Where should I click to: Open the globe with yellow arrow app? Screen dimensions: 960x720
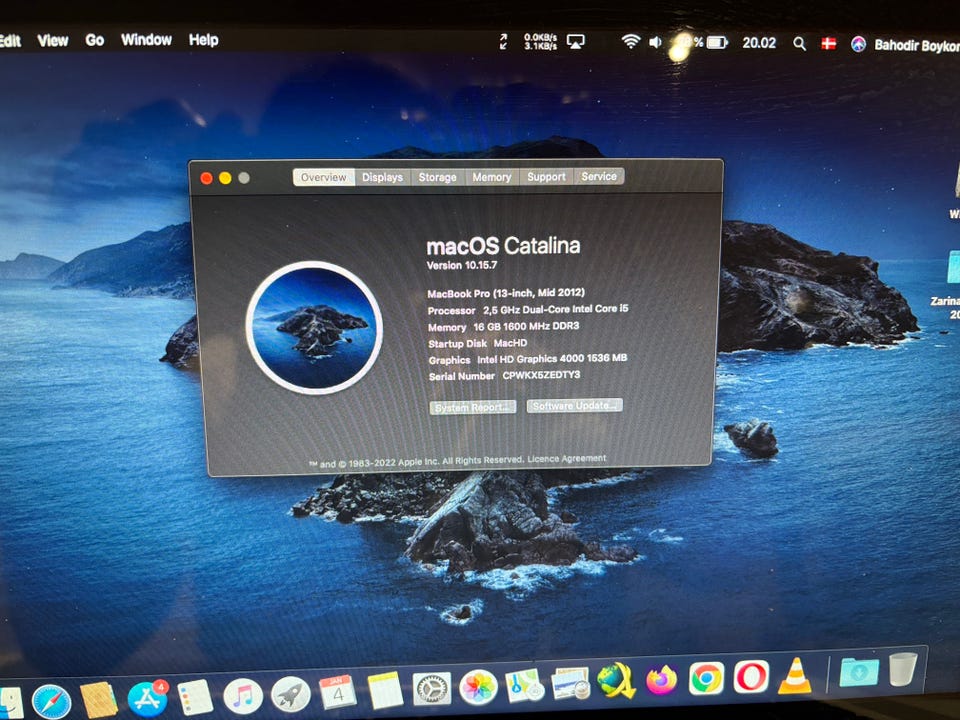click(x=616, y=681)
